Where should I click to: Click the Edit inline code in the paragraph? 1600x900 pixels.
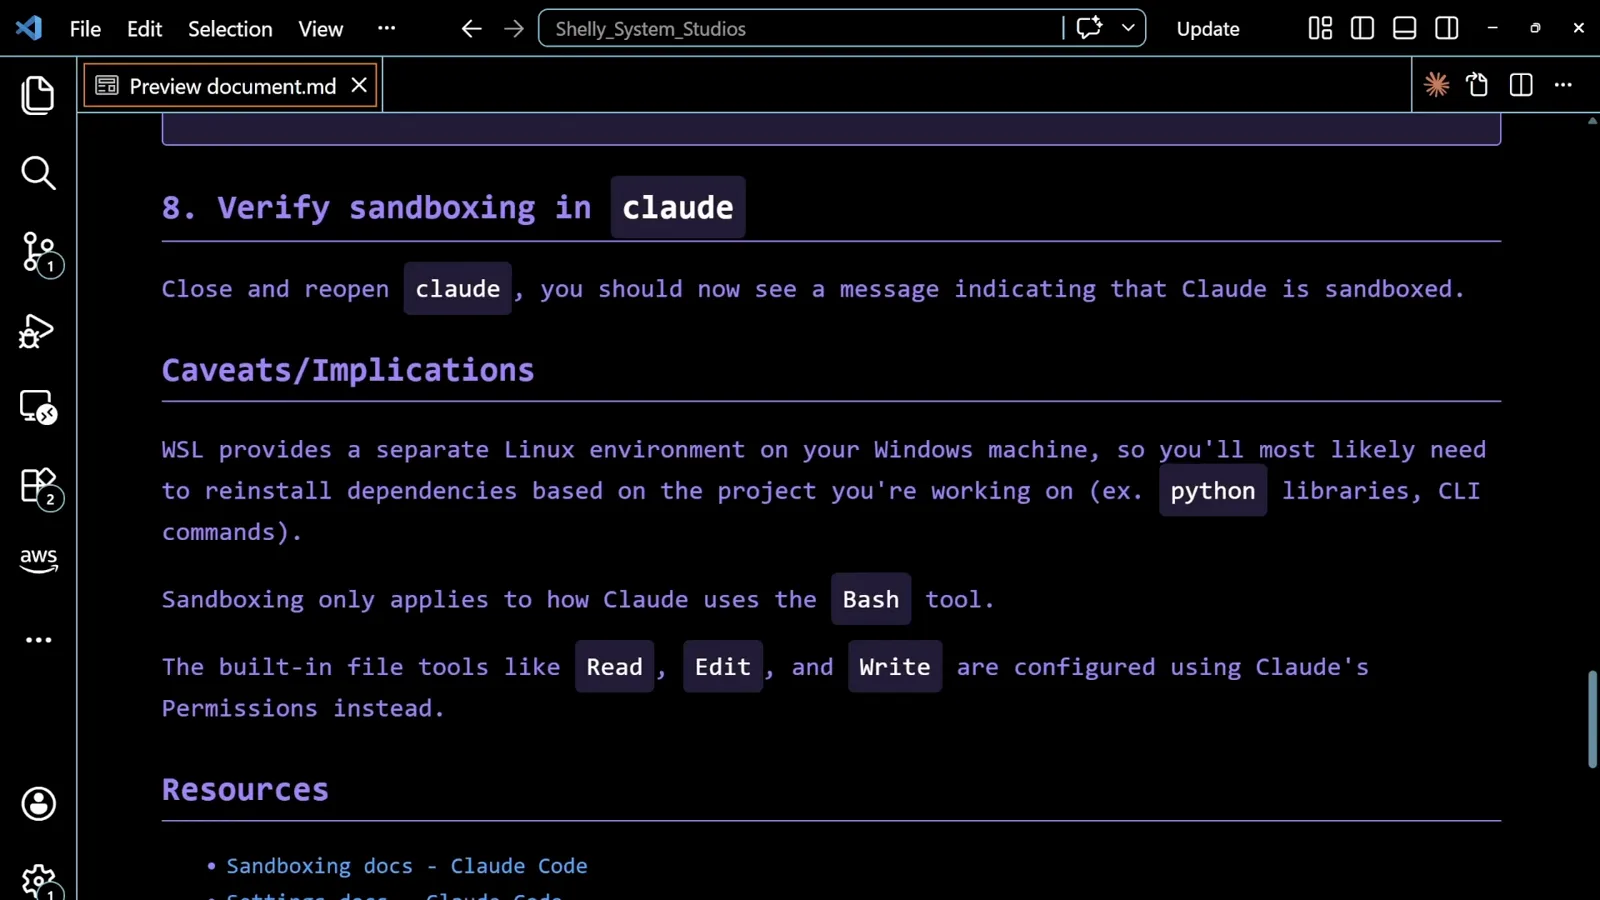click(722, 667)
